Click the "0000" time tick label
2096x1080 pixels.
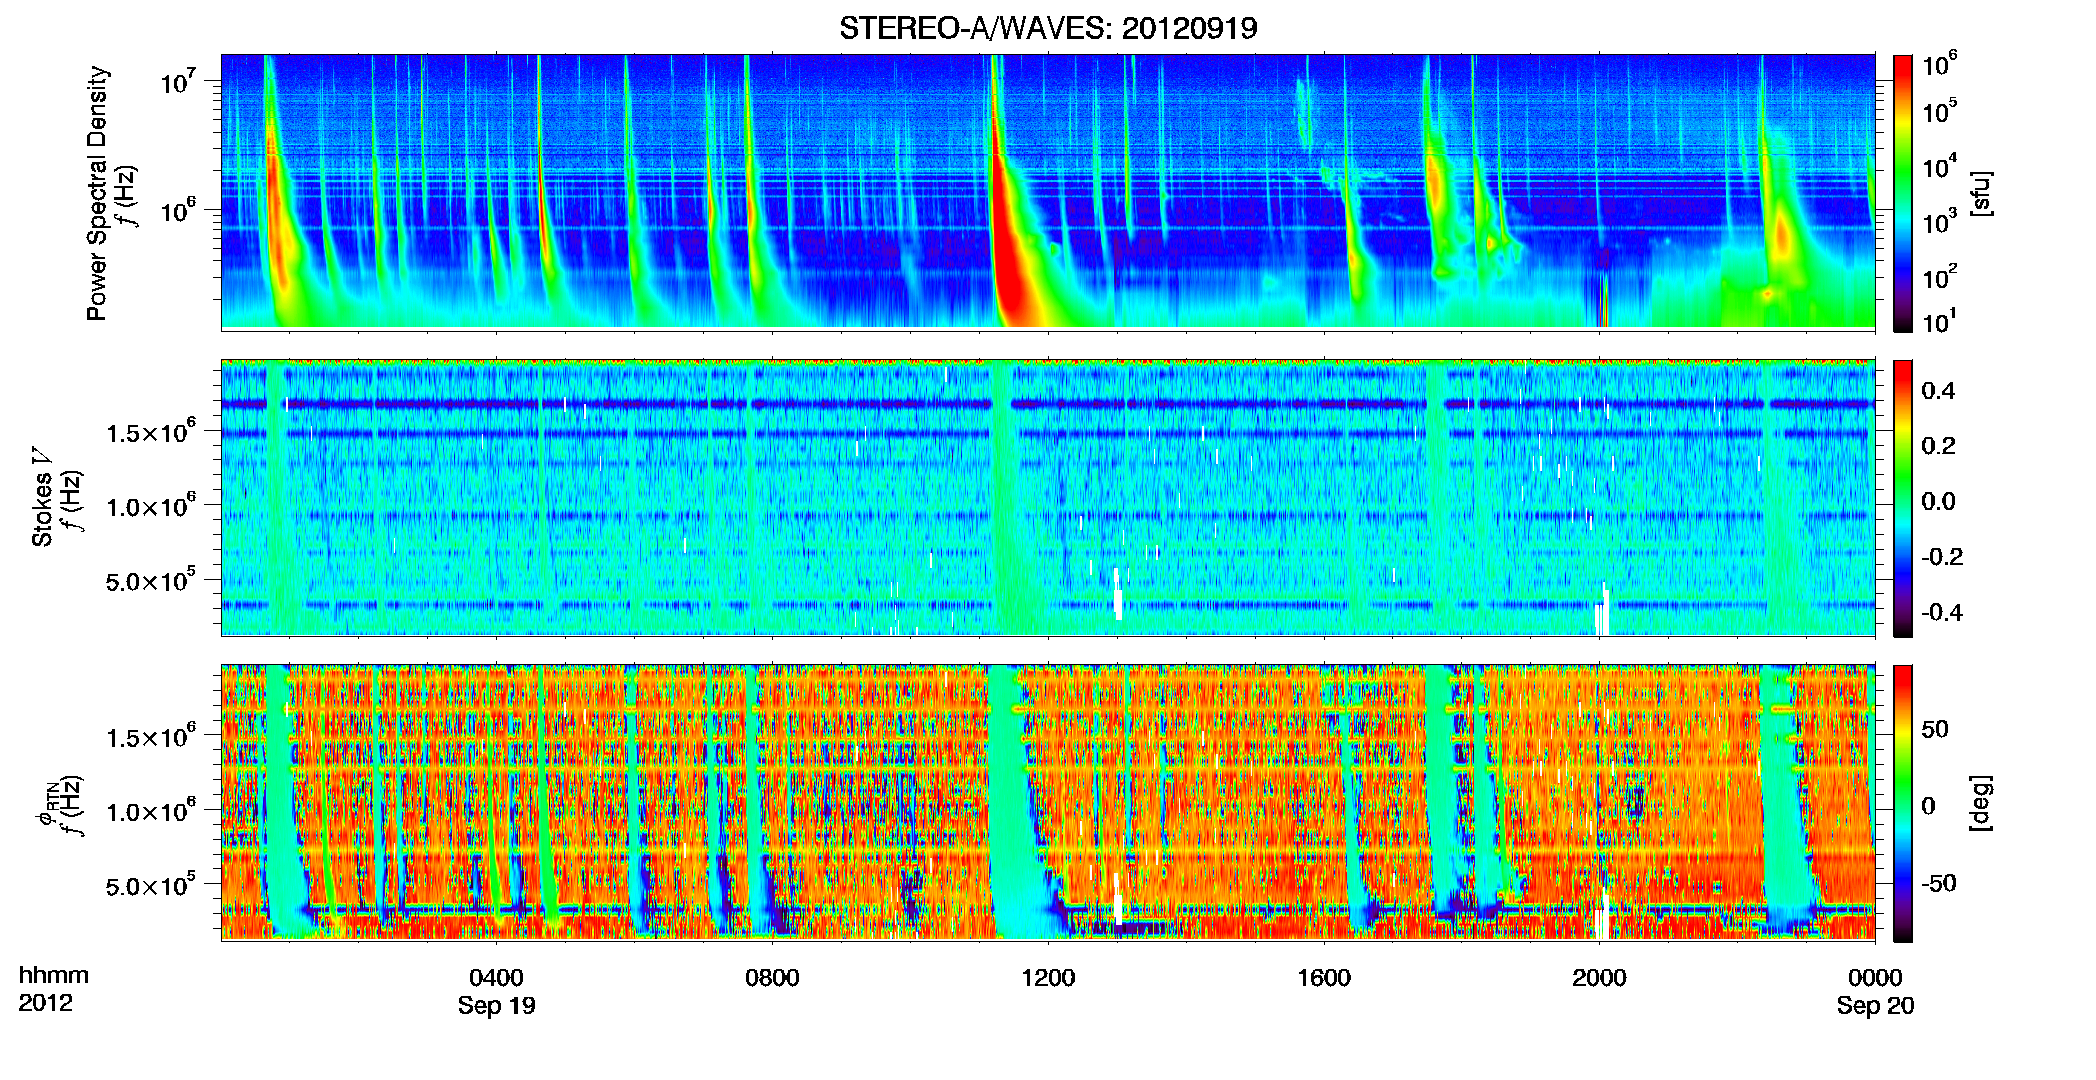click(x=1875, y=978)
